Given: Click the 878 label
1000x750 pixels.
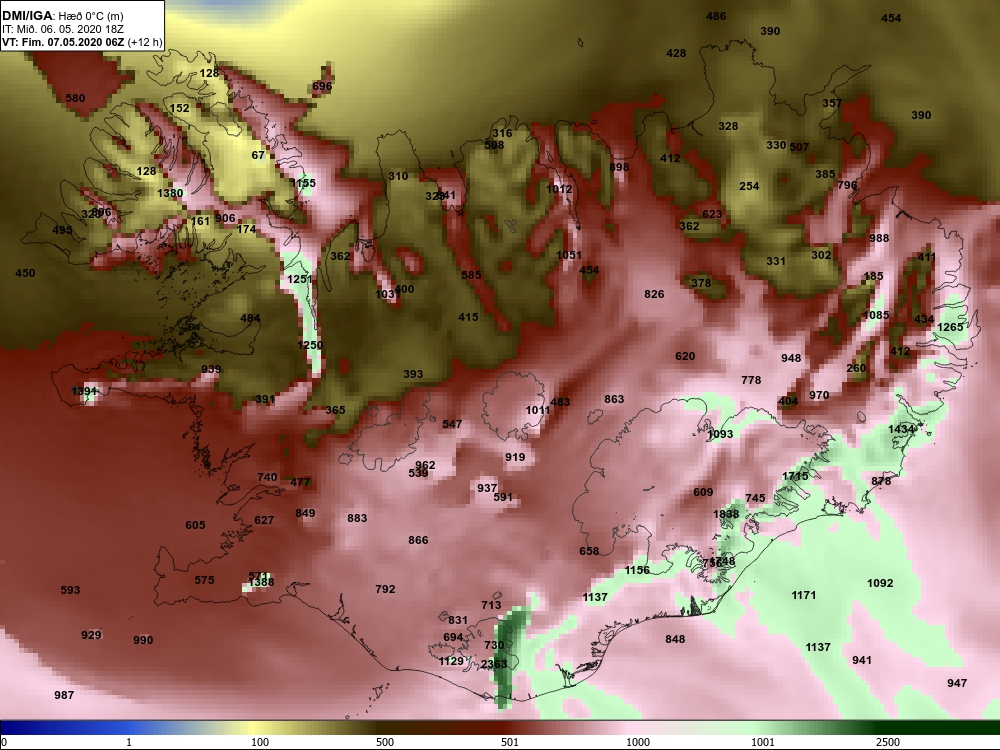Looking at the screenshot, I should point(881,481).
